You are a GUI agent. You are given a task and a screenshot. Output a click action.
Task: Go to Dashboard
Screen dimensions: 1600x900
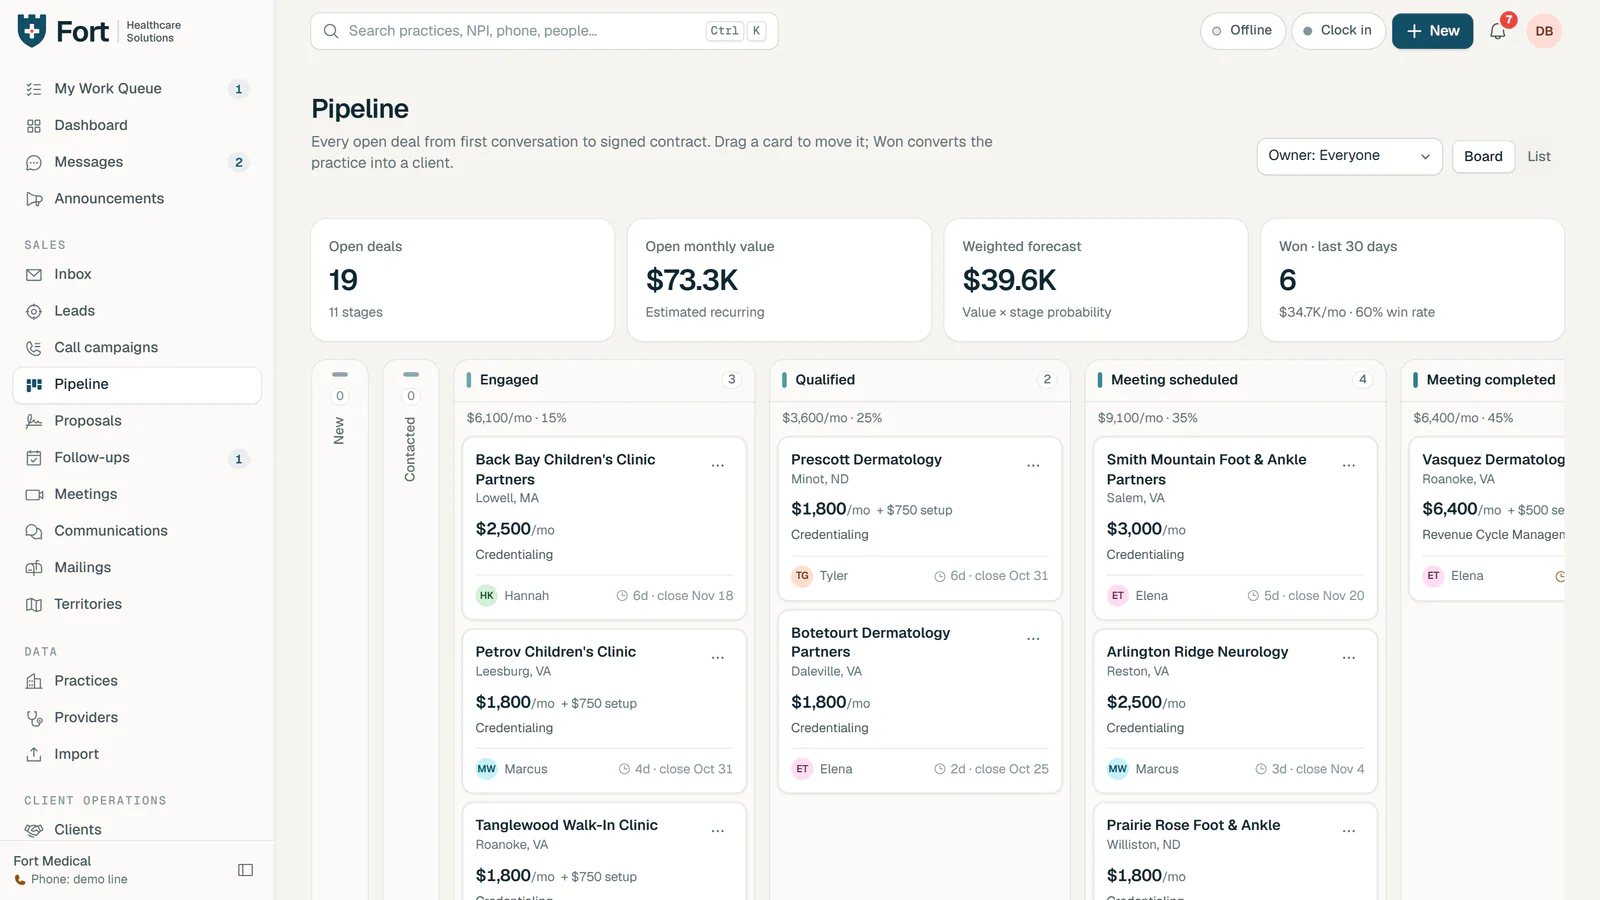(x=137, y=126)
